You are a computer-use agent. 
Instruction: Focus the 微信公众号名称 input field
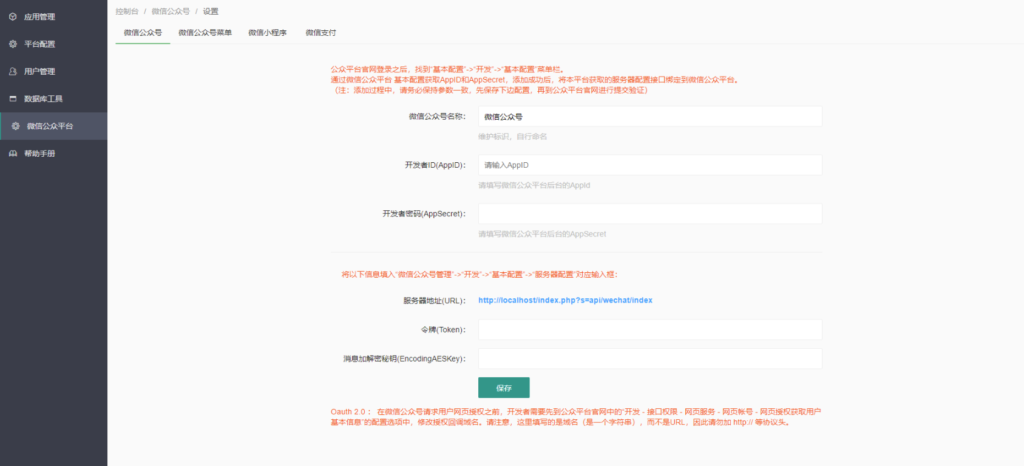[650, 116]
